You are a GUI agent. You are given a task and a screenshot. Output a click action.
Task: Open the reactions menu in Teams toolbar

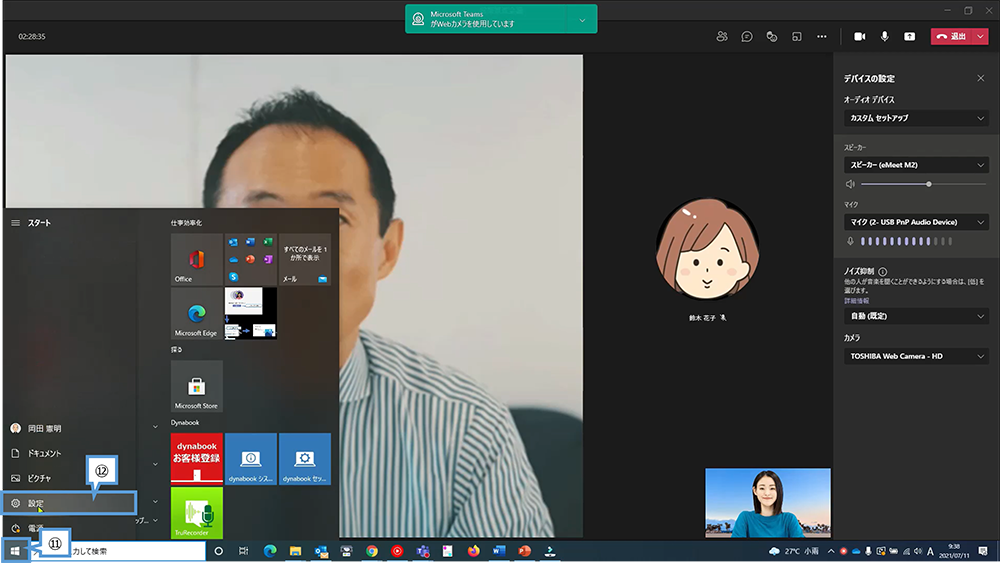(772, 36)
